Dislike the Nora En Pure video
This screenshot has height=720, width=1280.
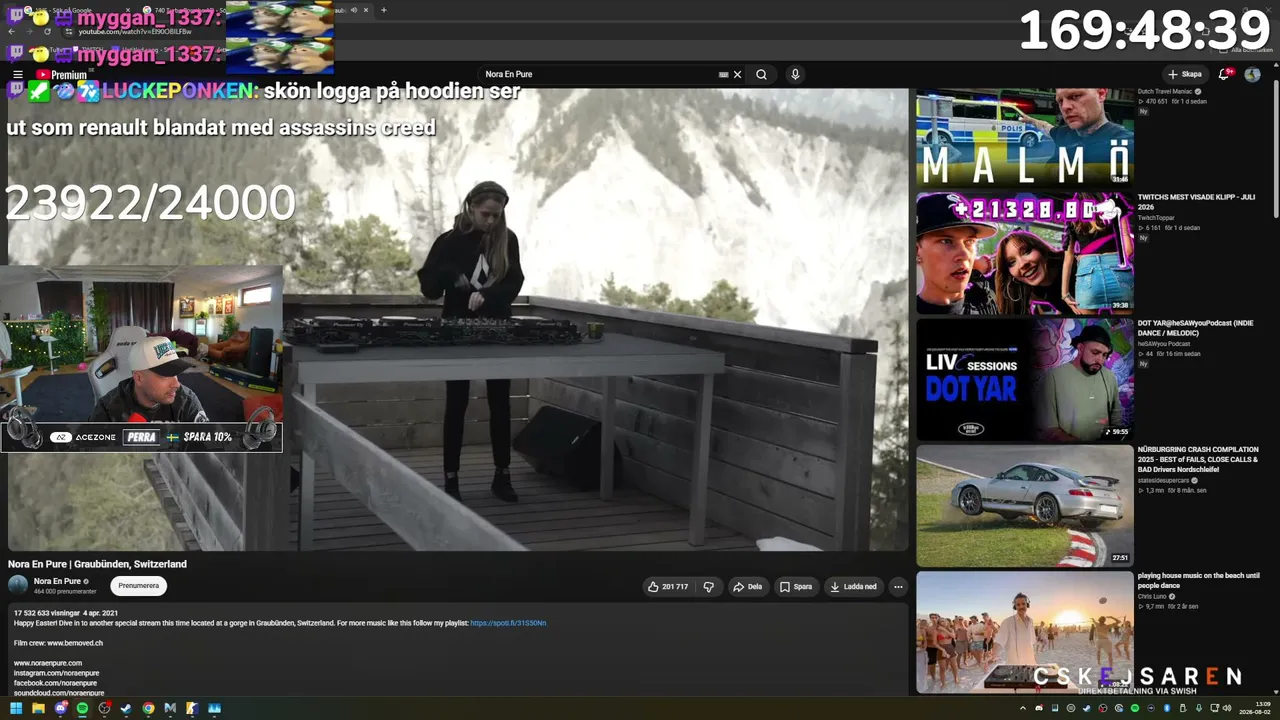(709, 587)
